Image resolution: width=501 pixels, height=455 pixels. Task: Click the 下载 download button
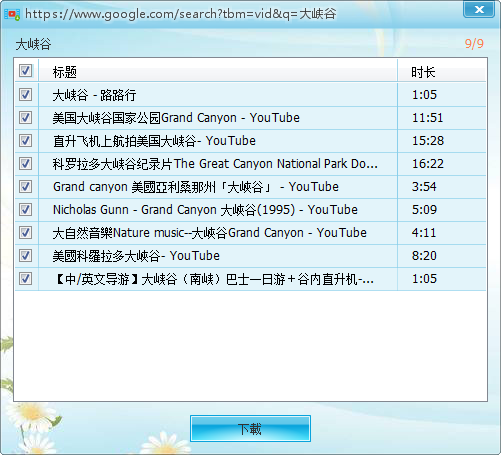[250, 429]
